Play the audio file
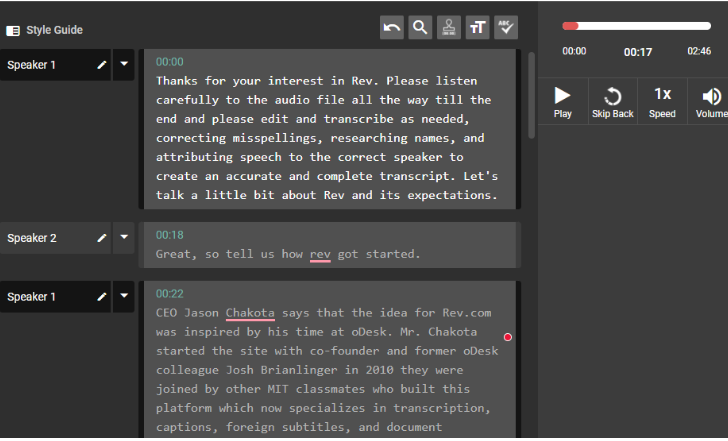 (563, 102)
